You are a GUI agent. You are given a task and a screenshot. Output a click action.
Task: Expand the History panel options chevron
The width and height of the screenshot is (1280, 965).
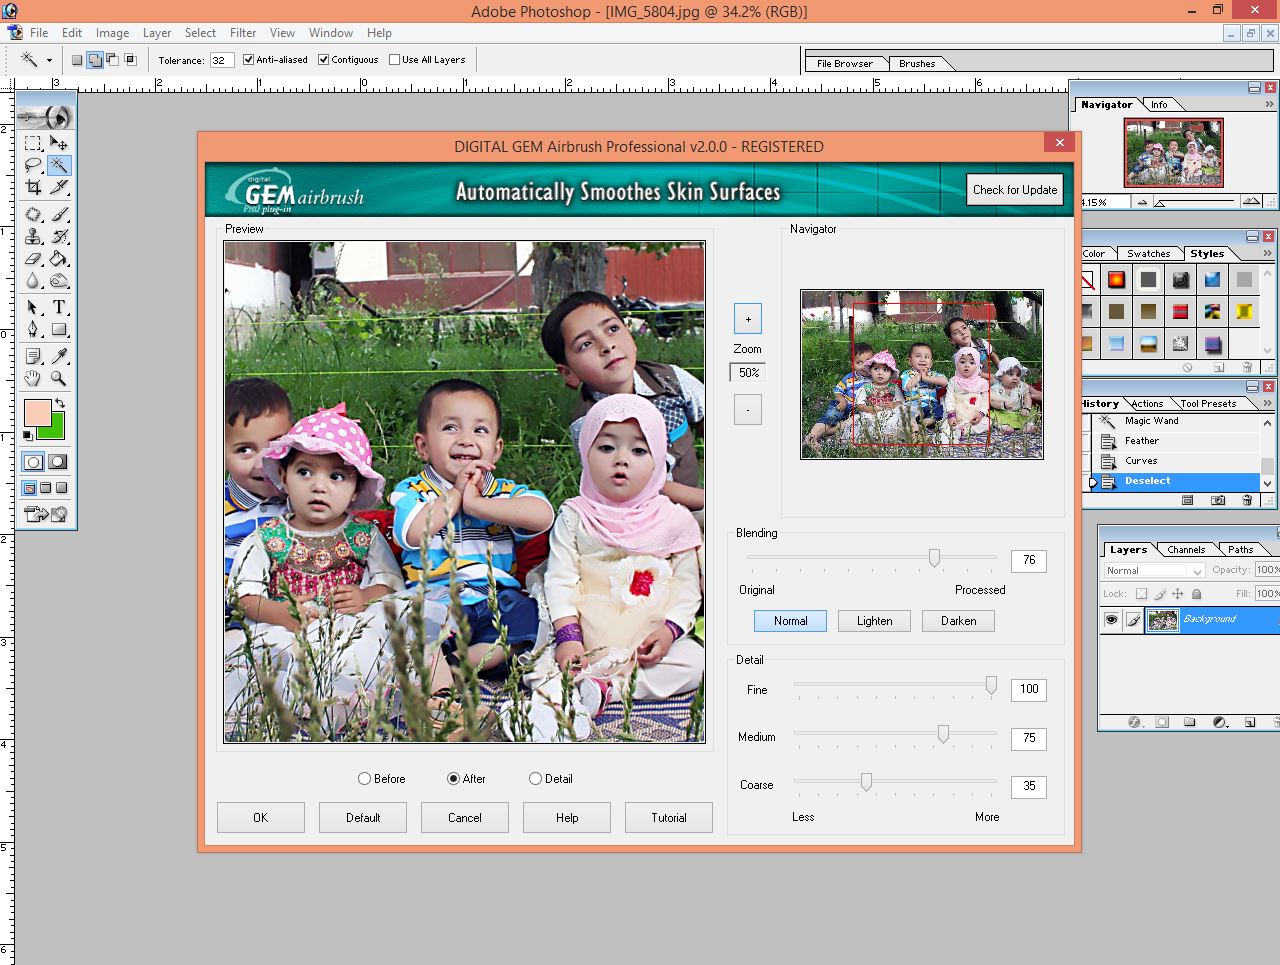[1267, 403]
